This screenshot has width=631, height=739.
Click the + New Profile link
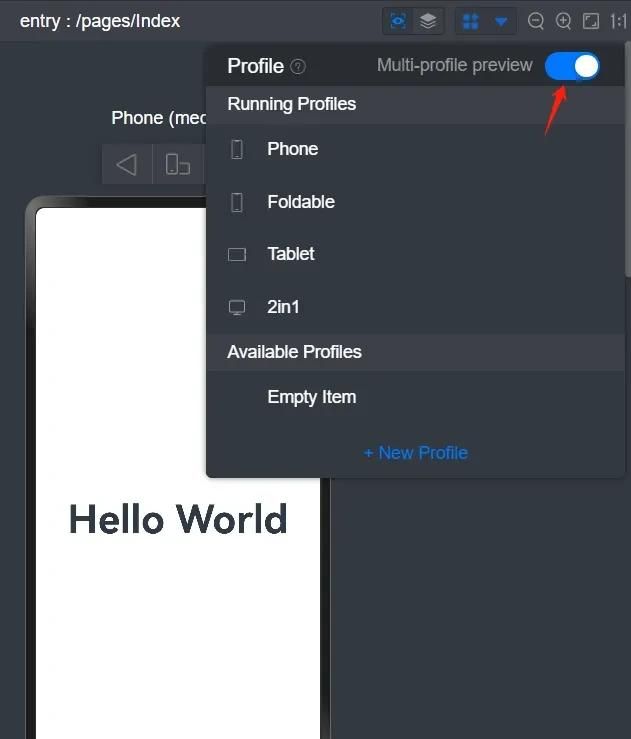click(x=416, y=453)
